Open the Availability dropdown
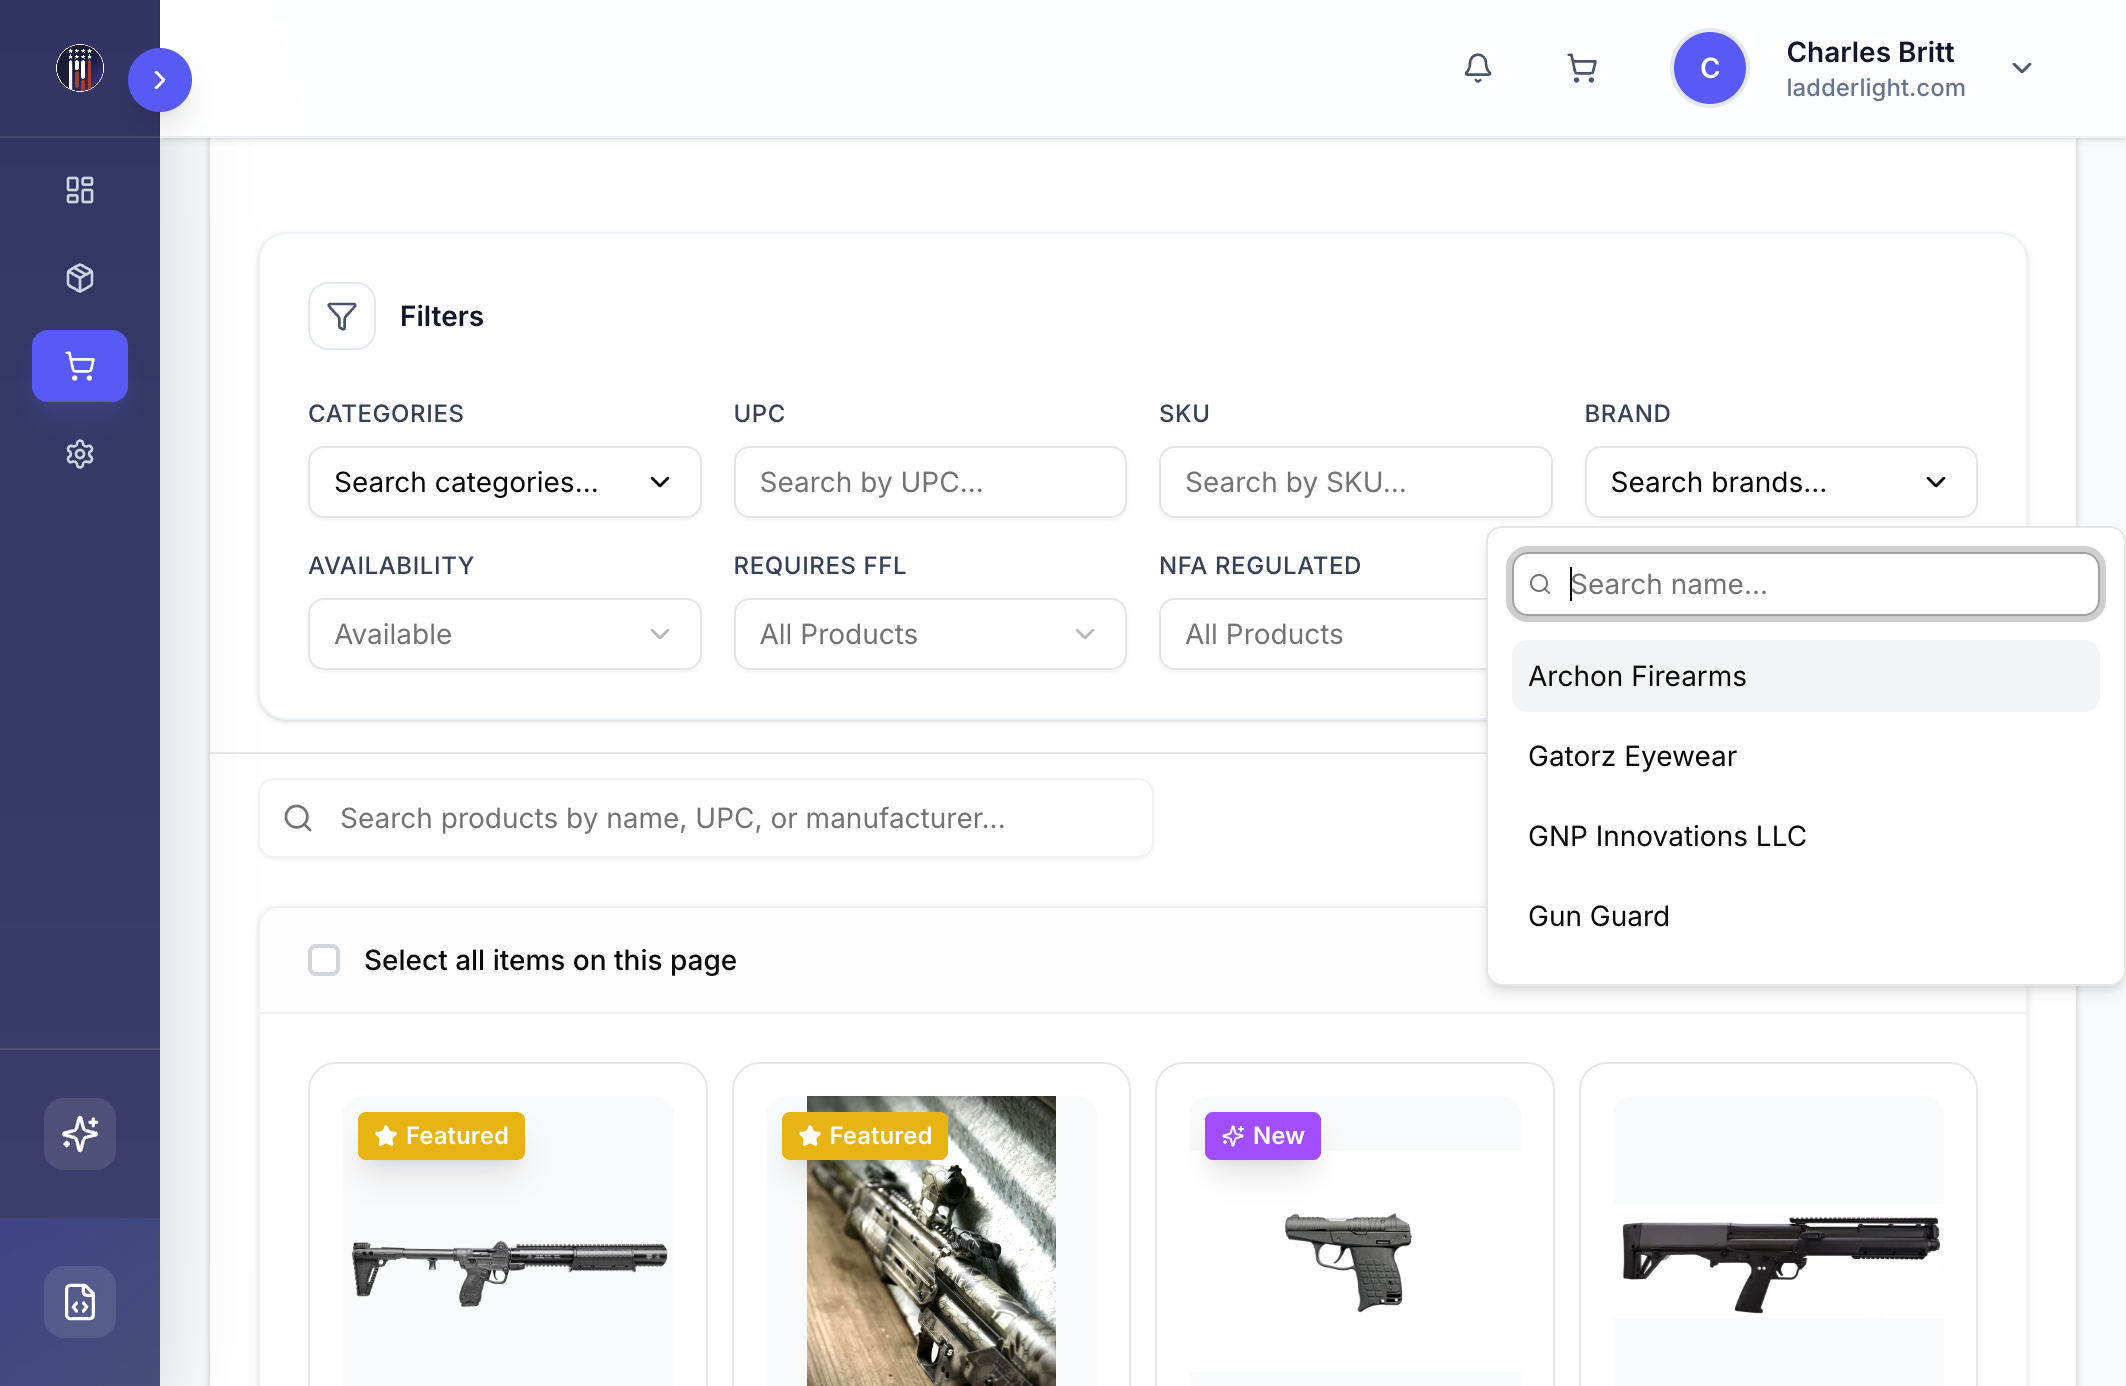The image size is (2126, 1386). point(505,634)
